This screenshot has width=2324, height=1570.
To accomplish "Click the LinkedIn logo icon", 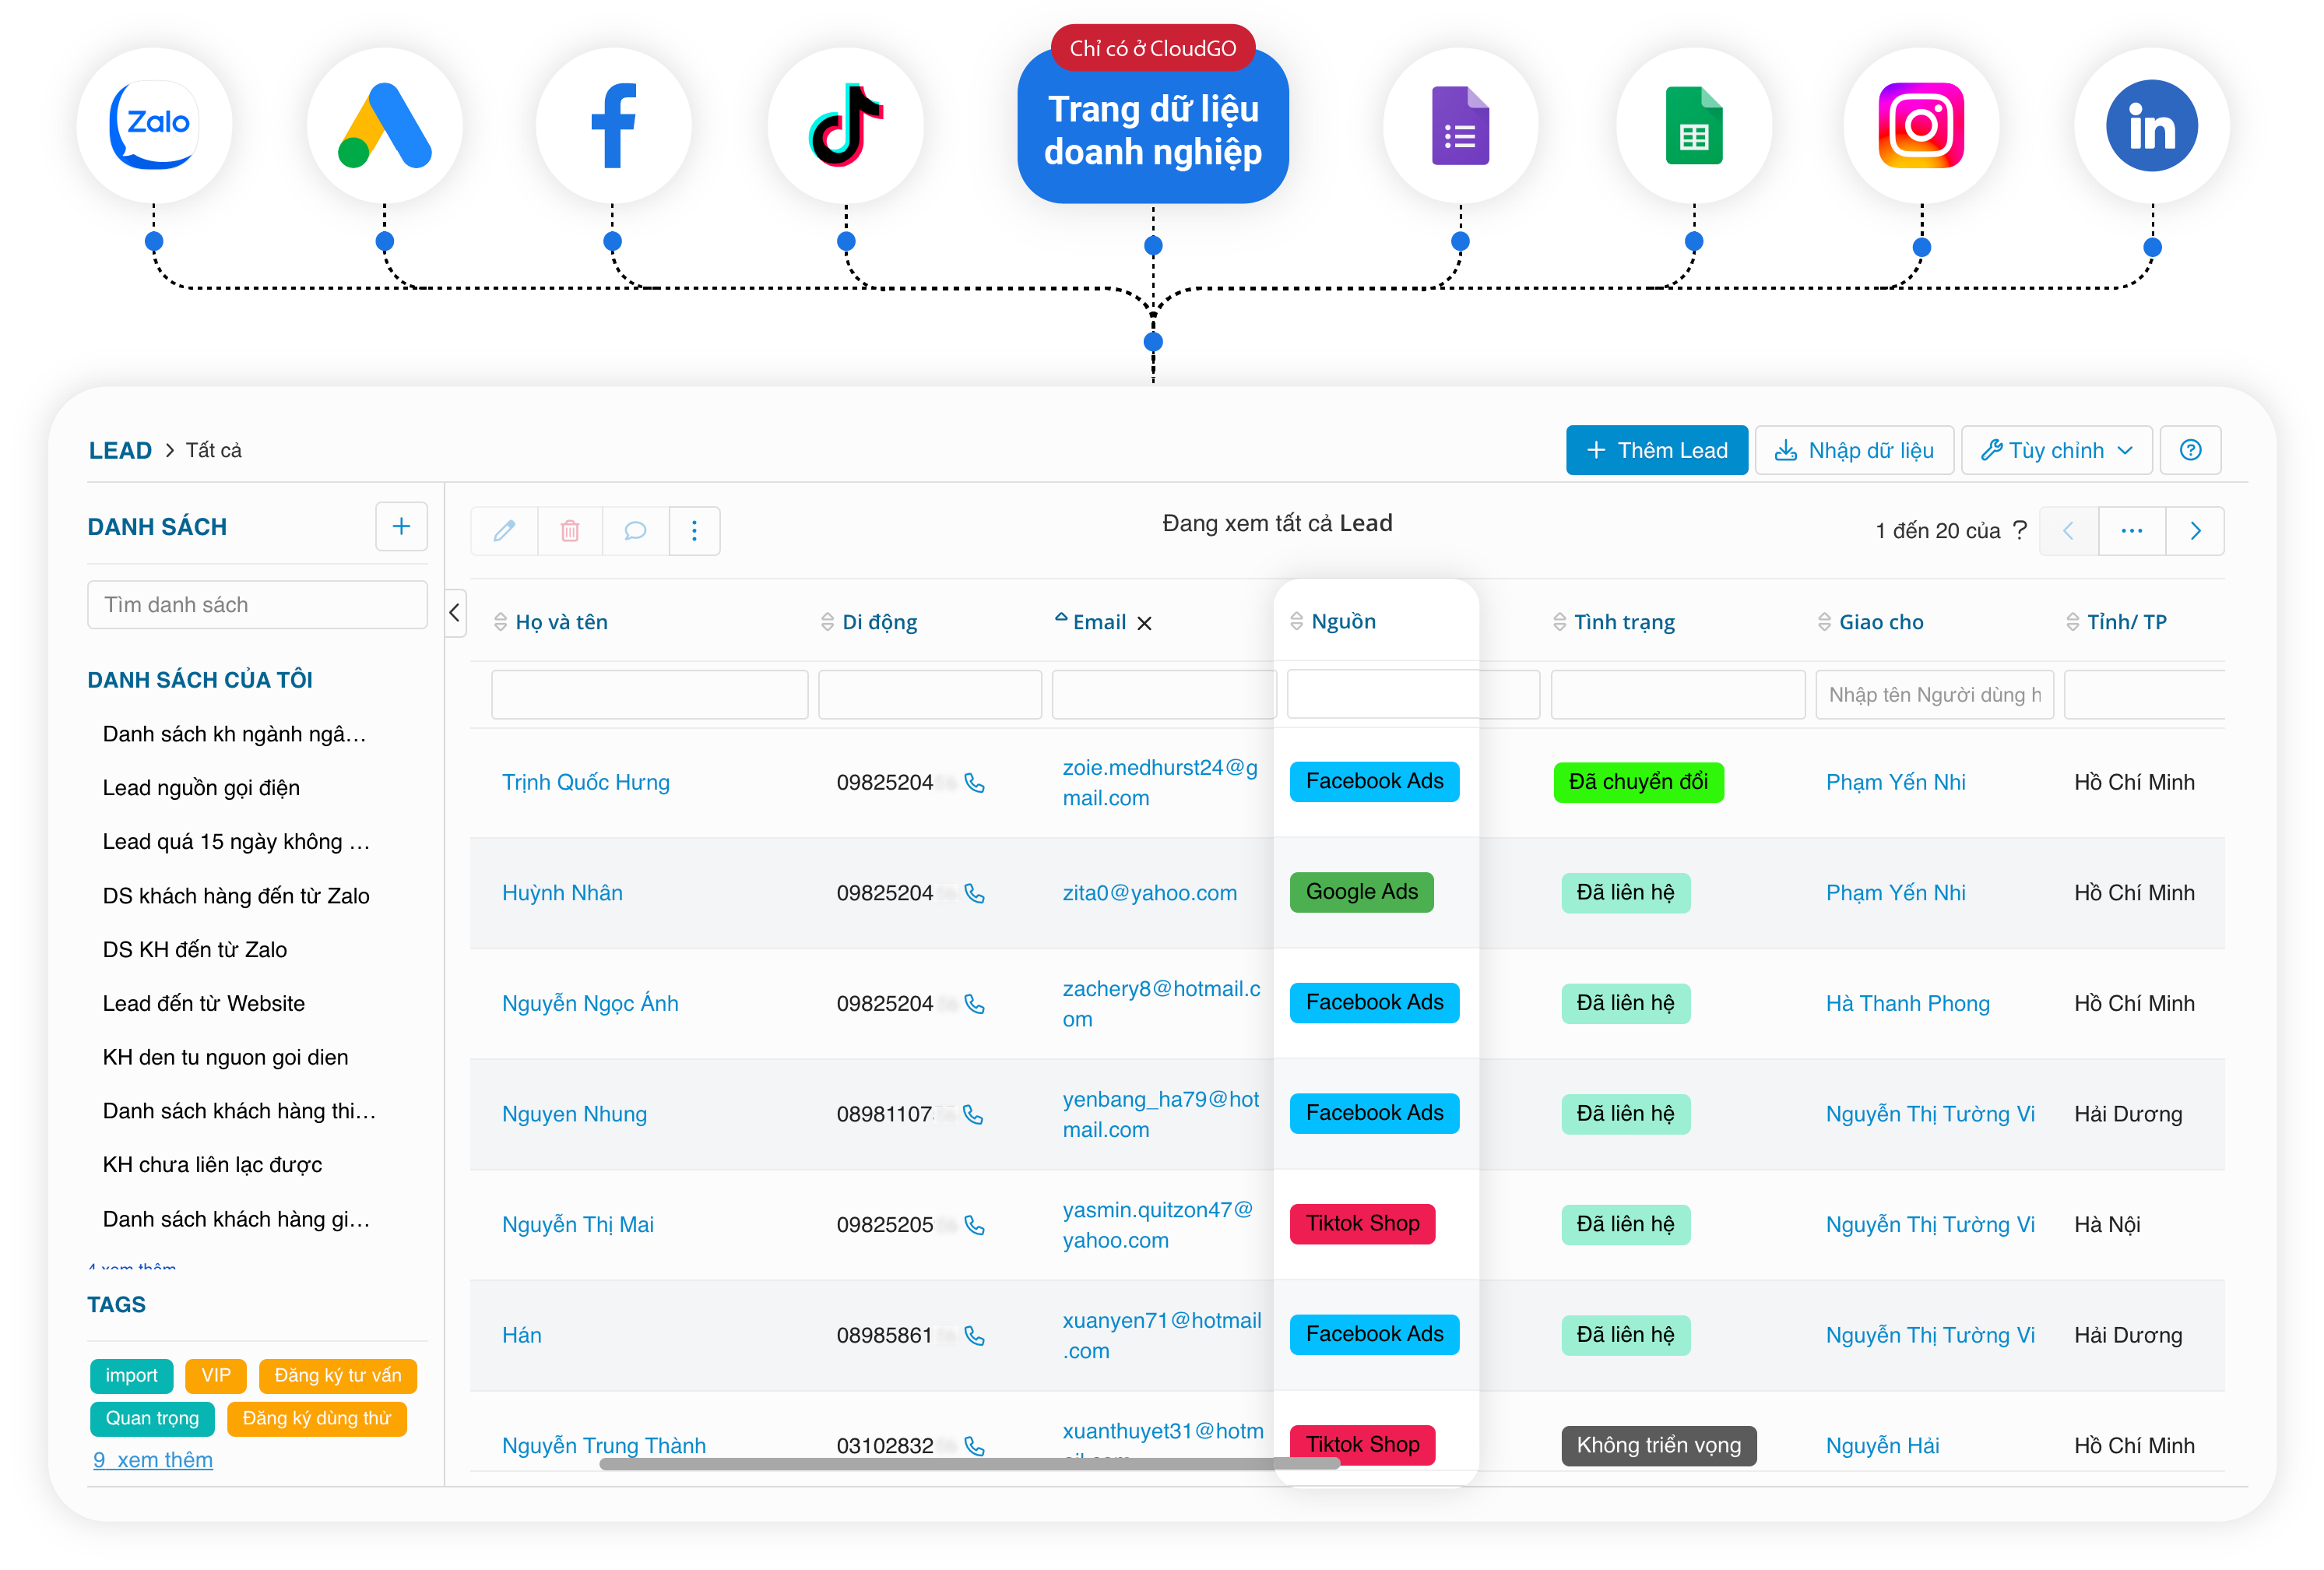I will [x=2151, y=126].
